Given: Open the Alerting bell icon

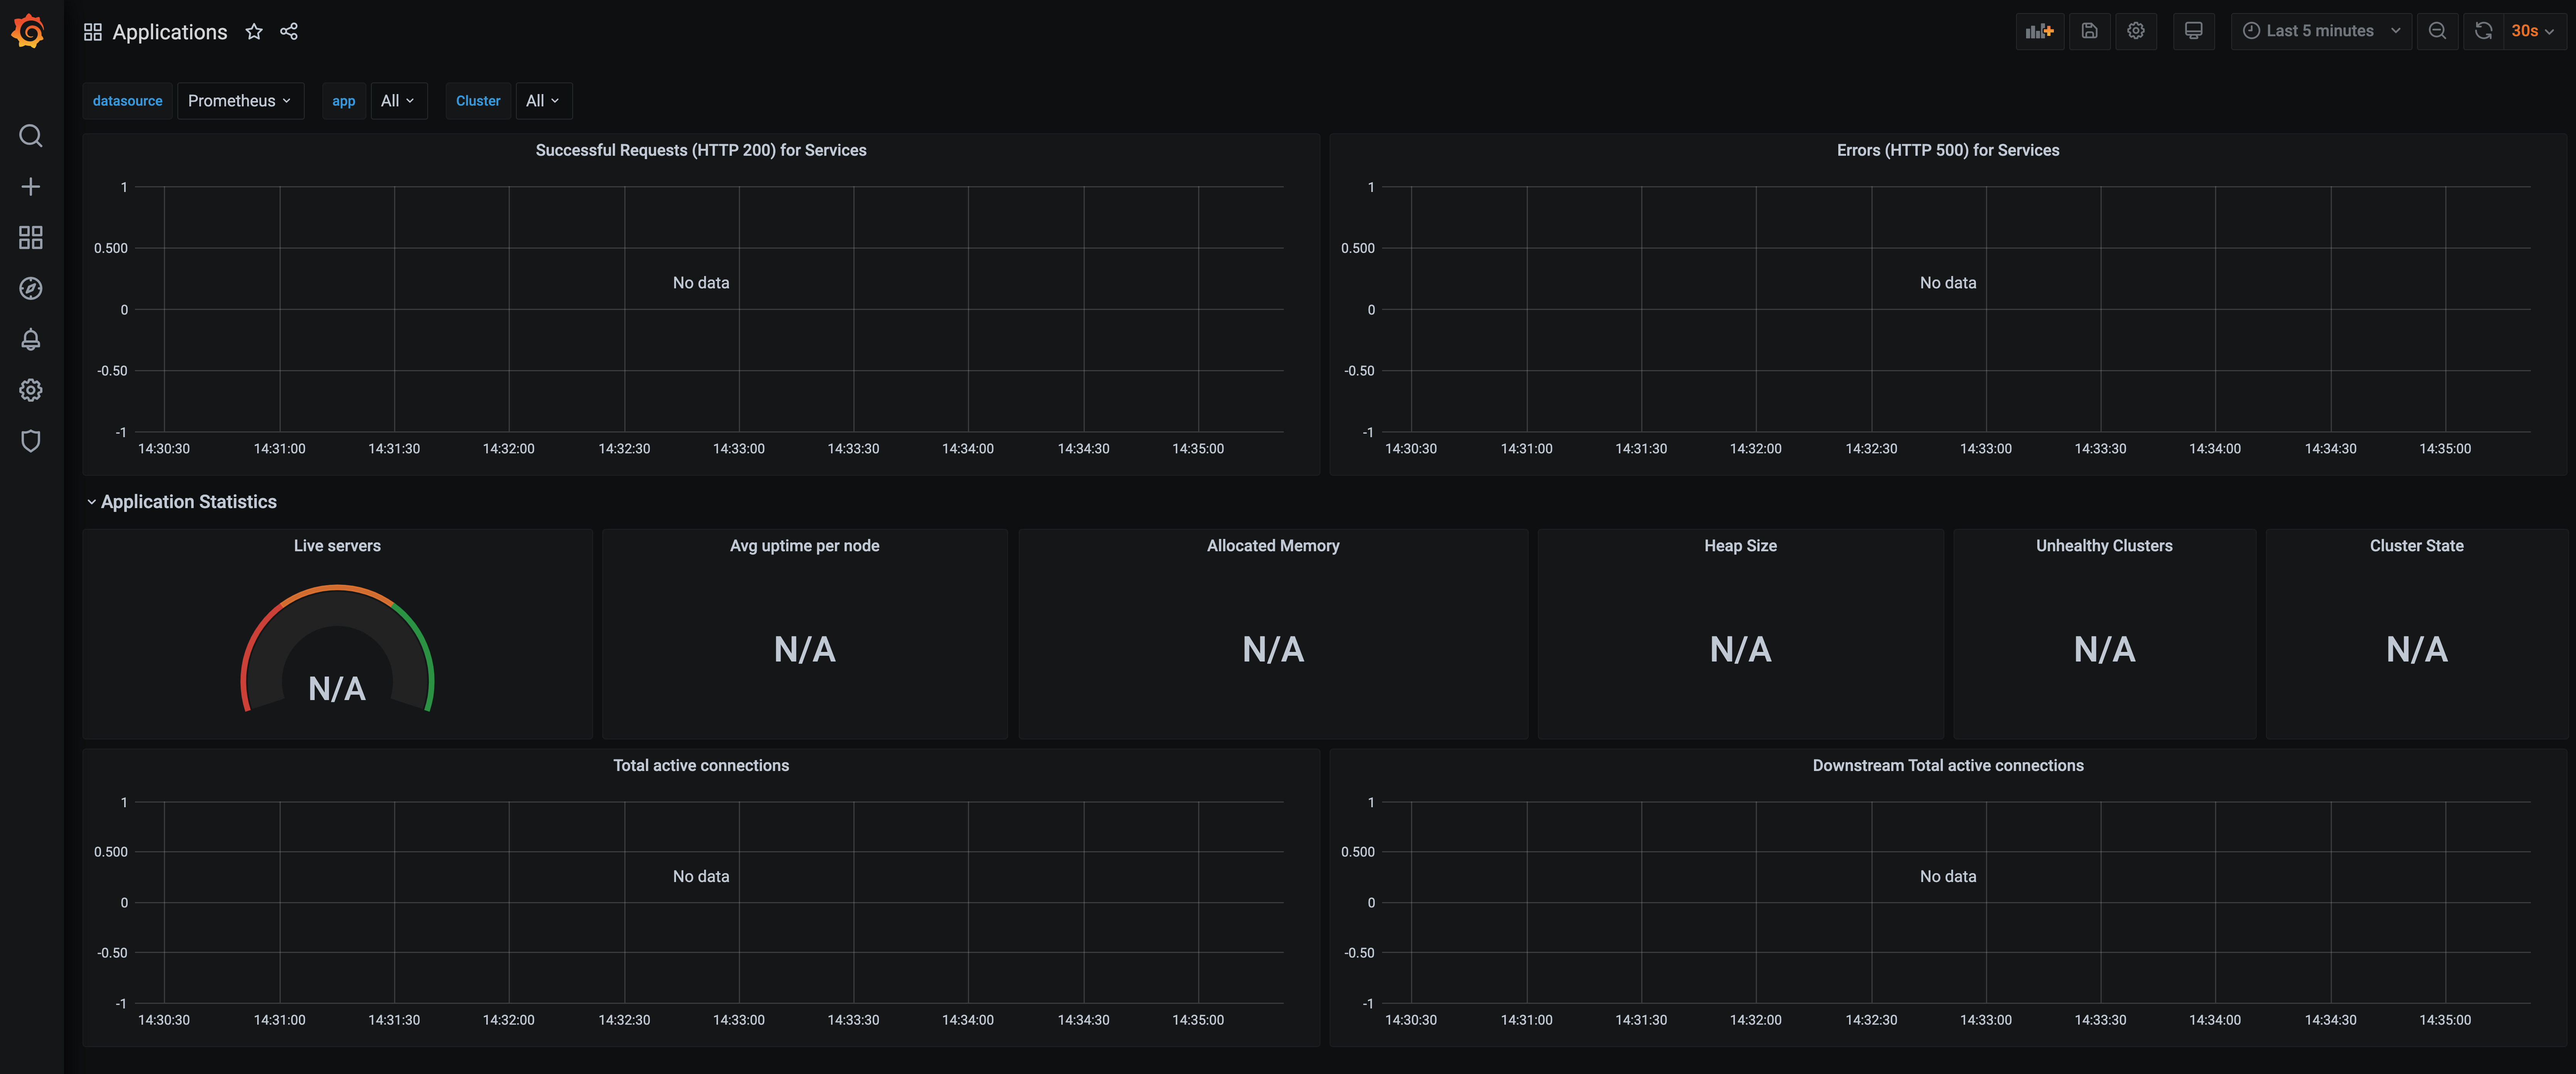Looking at the screenshot, I should (30, 339).
